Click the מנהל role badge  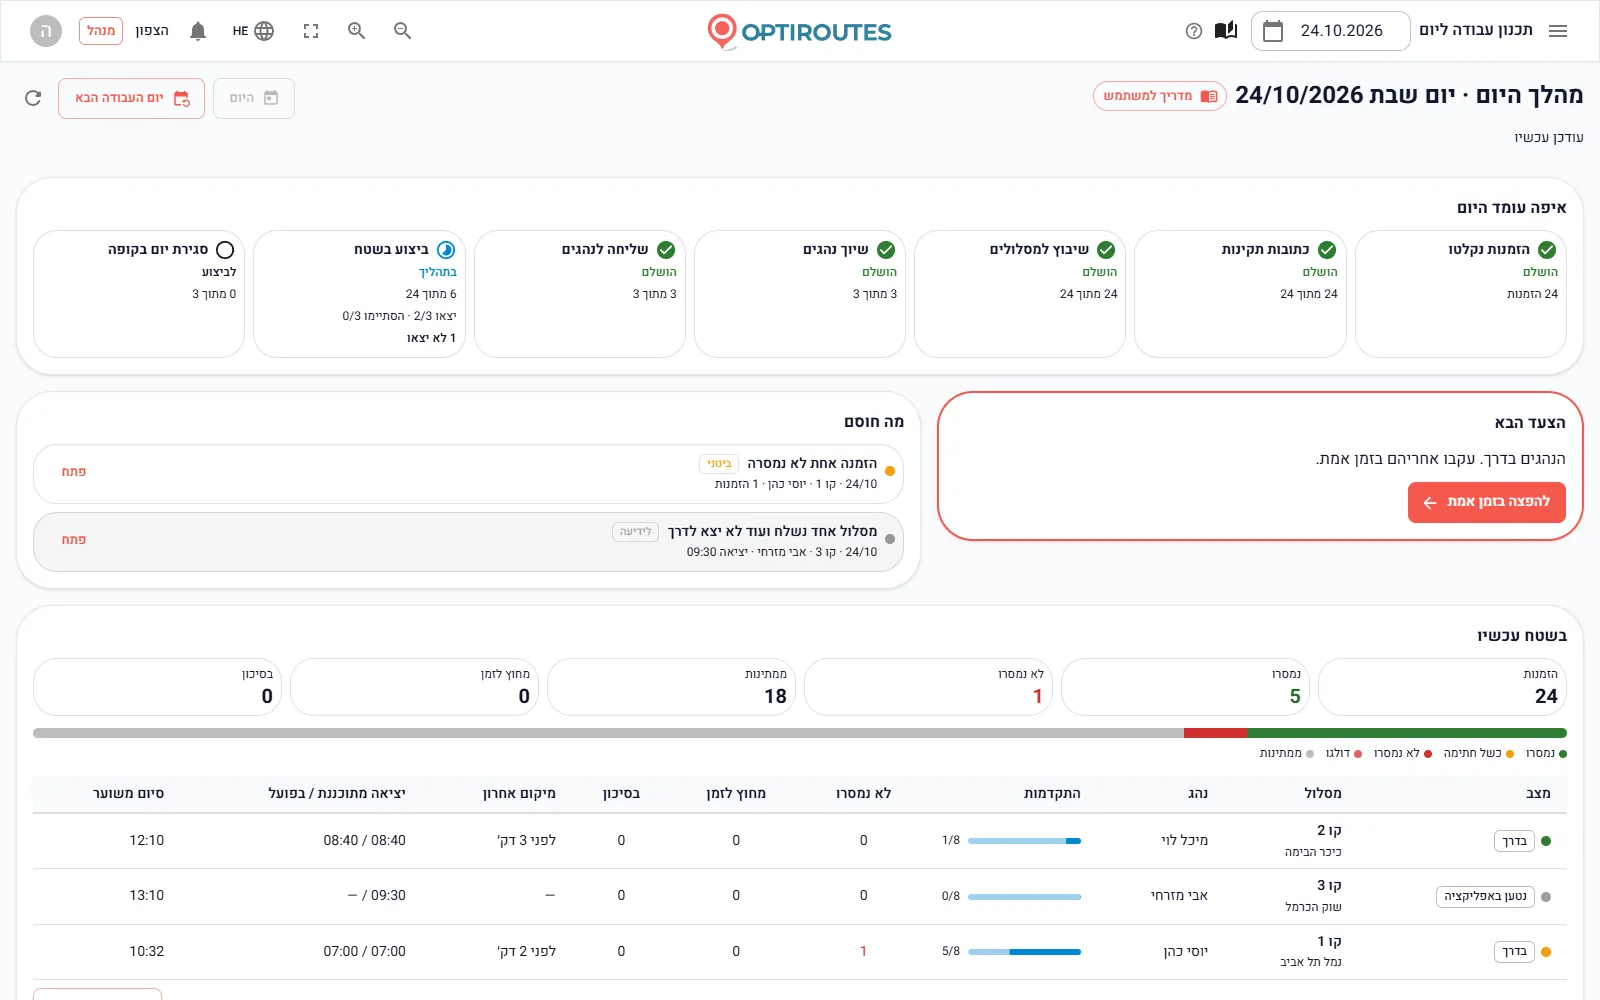(101, 31)
